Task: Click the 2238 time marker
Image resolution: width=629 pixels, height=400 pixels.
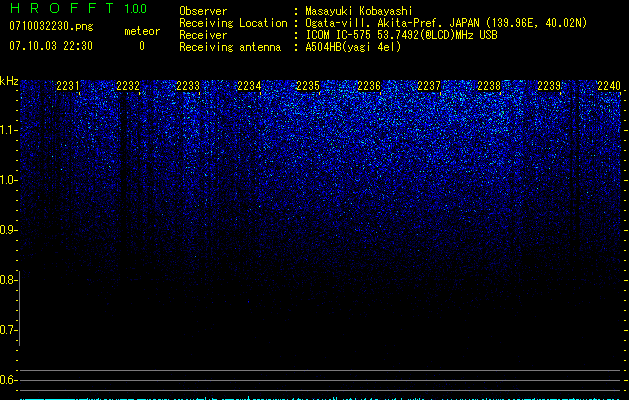Action: pyautogui.click(x=489, y=85)
